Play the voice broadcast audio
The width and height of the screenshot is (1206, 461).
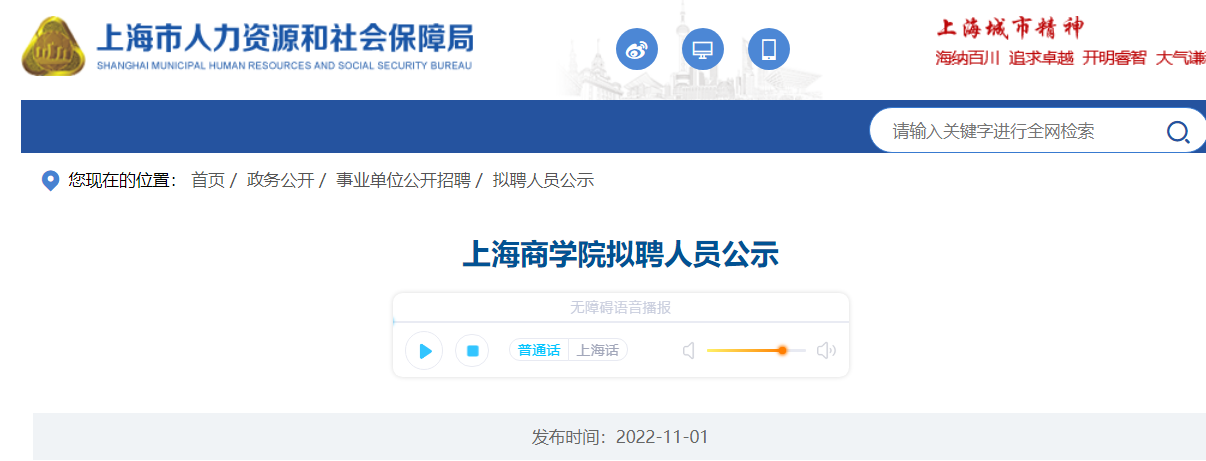point(424,351)
